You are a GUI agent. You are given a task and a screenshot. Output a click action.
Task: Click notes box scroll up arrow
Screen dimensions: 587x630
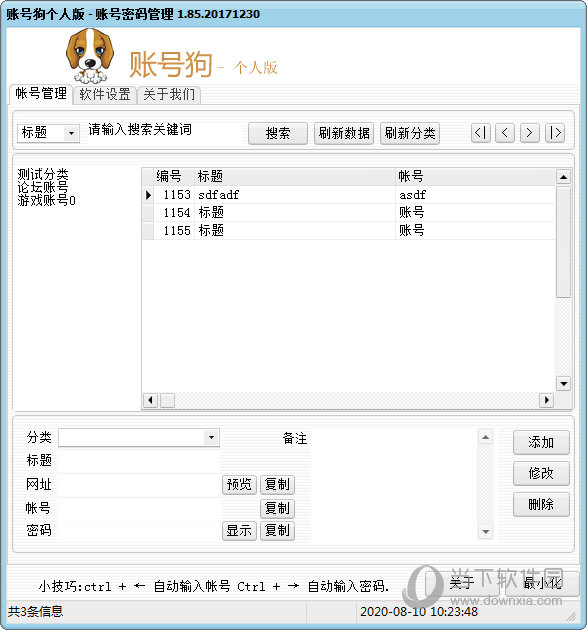[x=485, y=437]
